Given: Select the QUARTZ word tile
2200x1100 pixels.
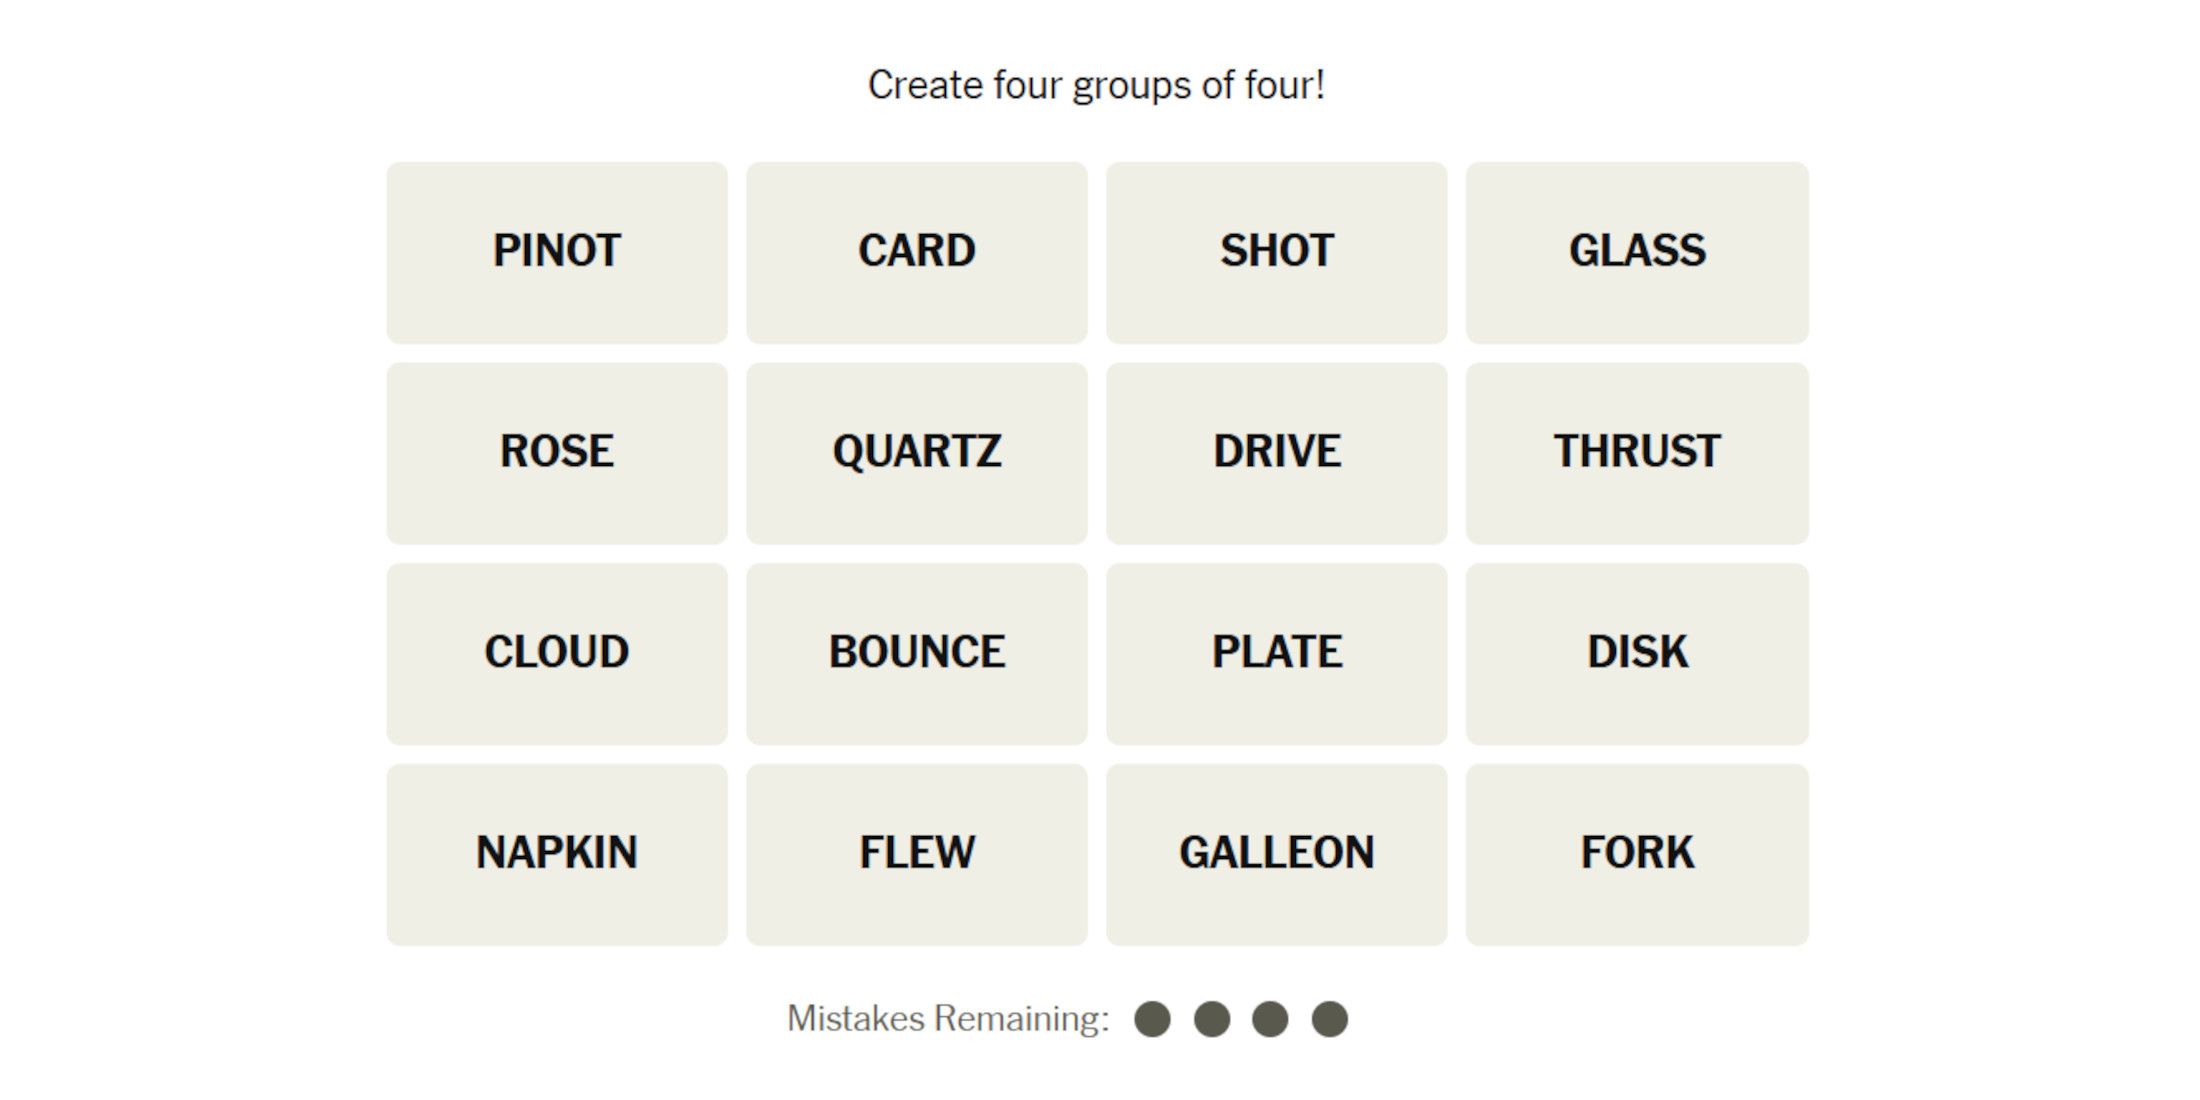Looking at the screenshot, I should coord(916,453).
